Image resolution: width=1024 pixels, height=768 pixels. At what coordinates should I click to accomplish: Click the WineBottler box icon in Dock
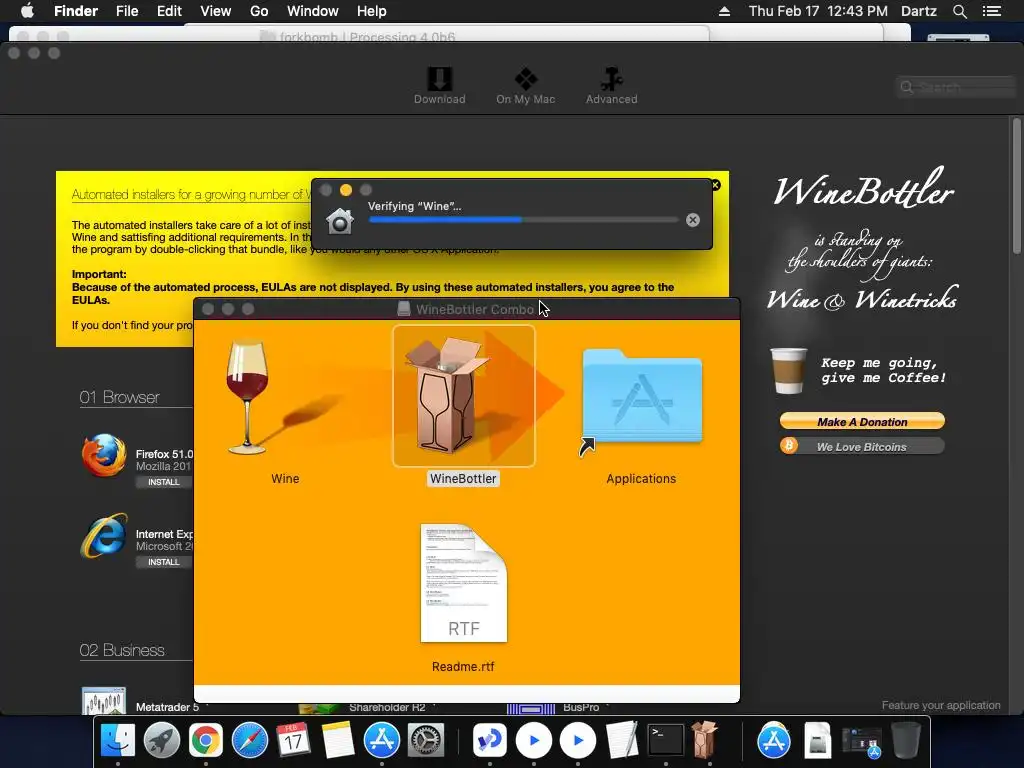(705, 739)
